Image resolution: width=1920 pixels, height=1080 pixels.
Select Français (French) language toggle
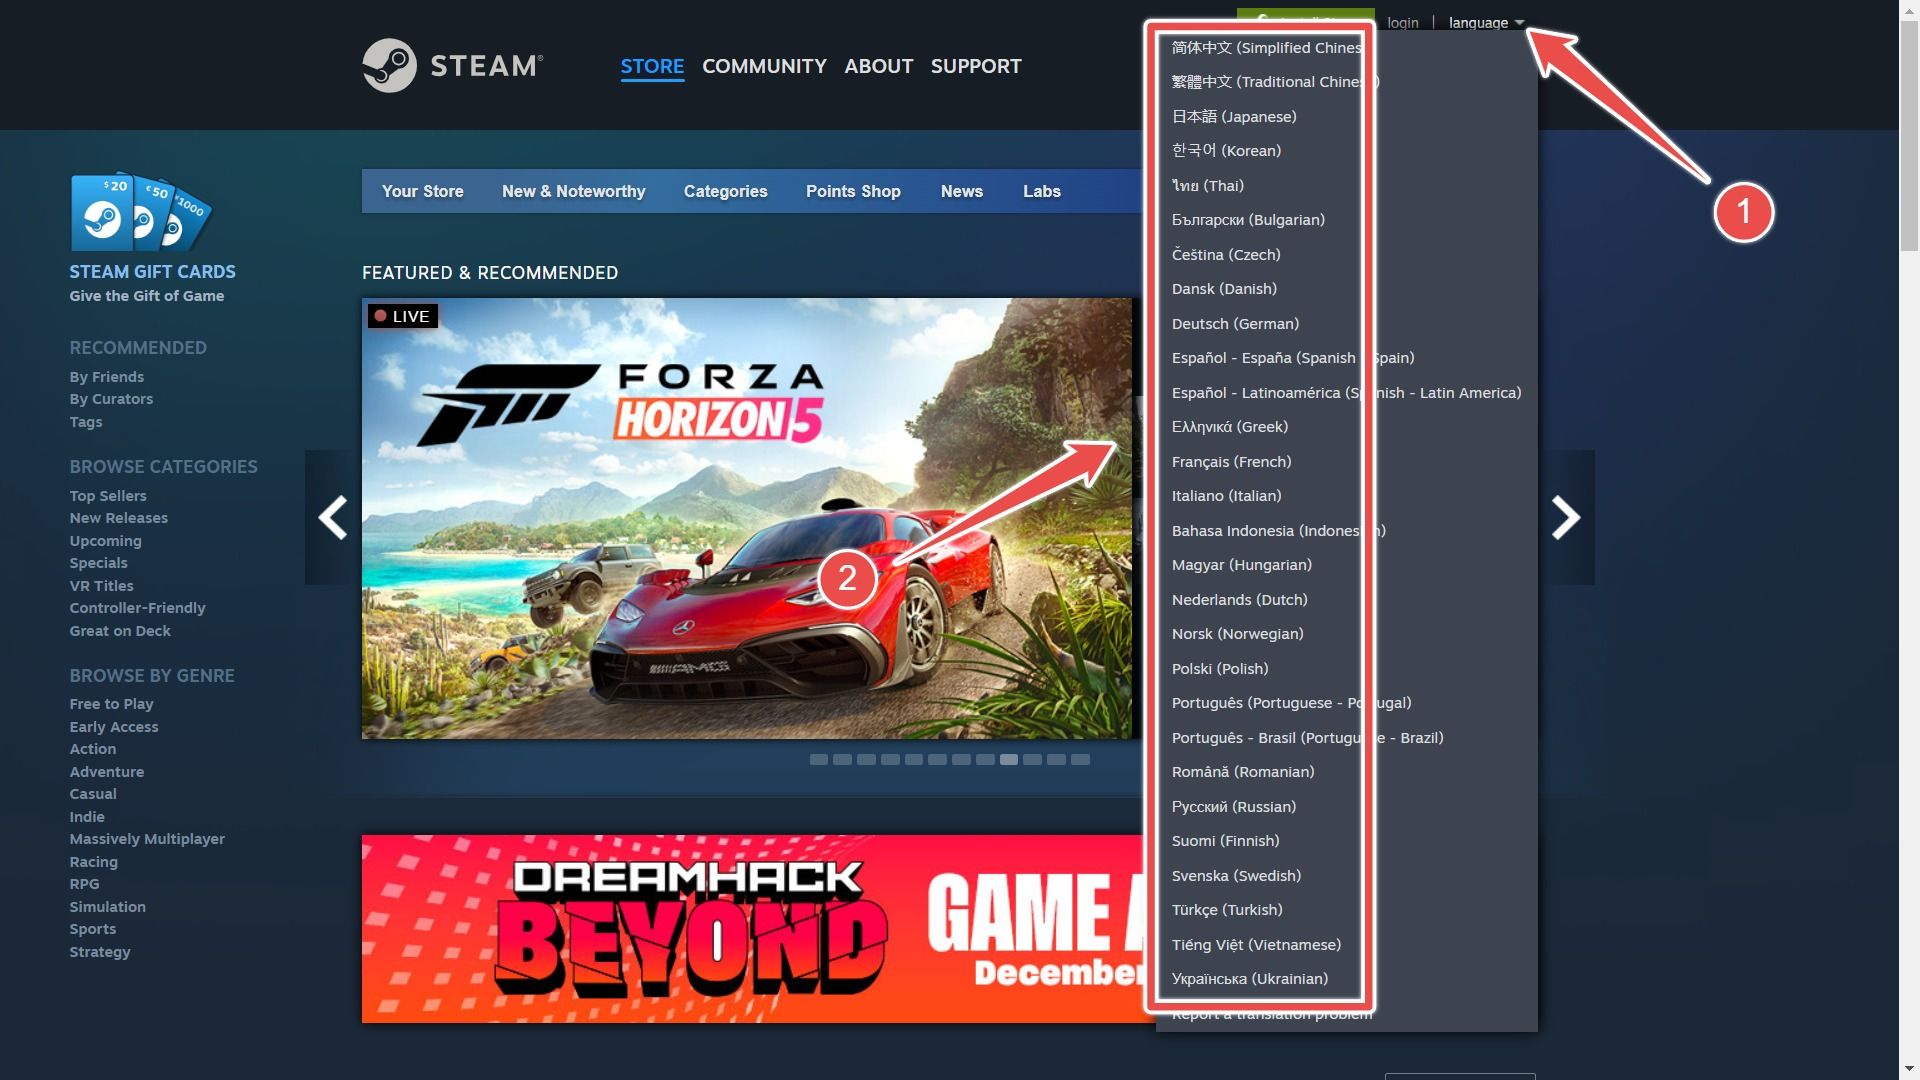1230,460
